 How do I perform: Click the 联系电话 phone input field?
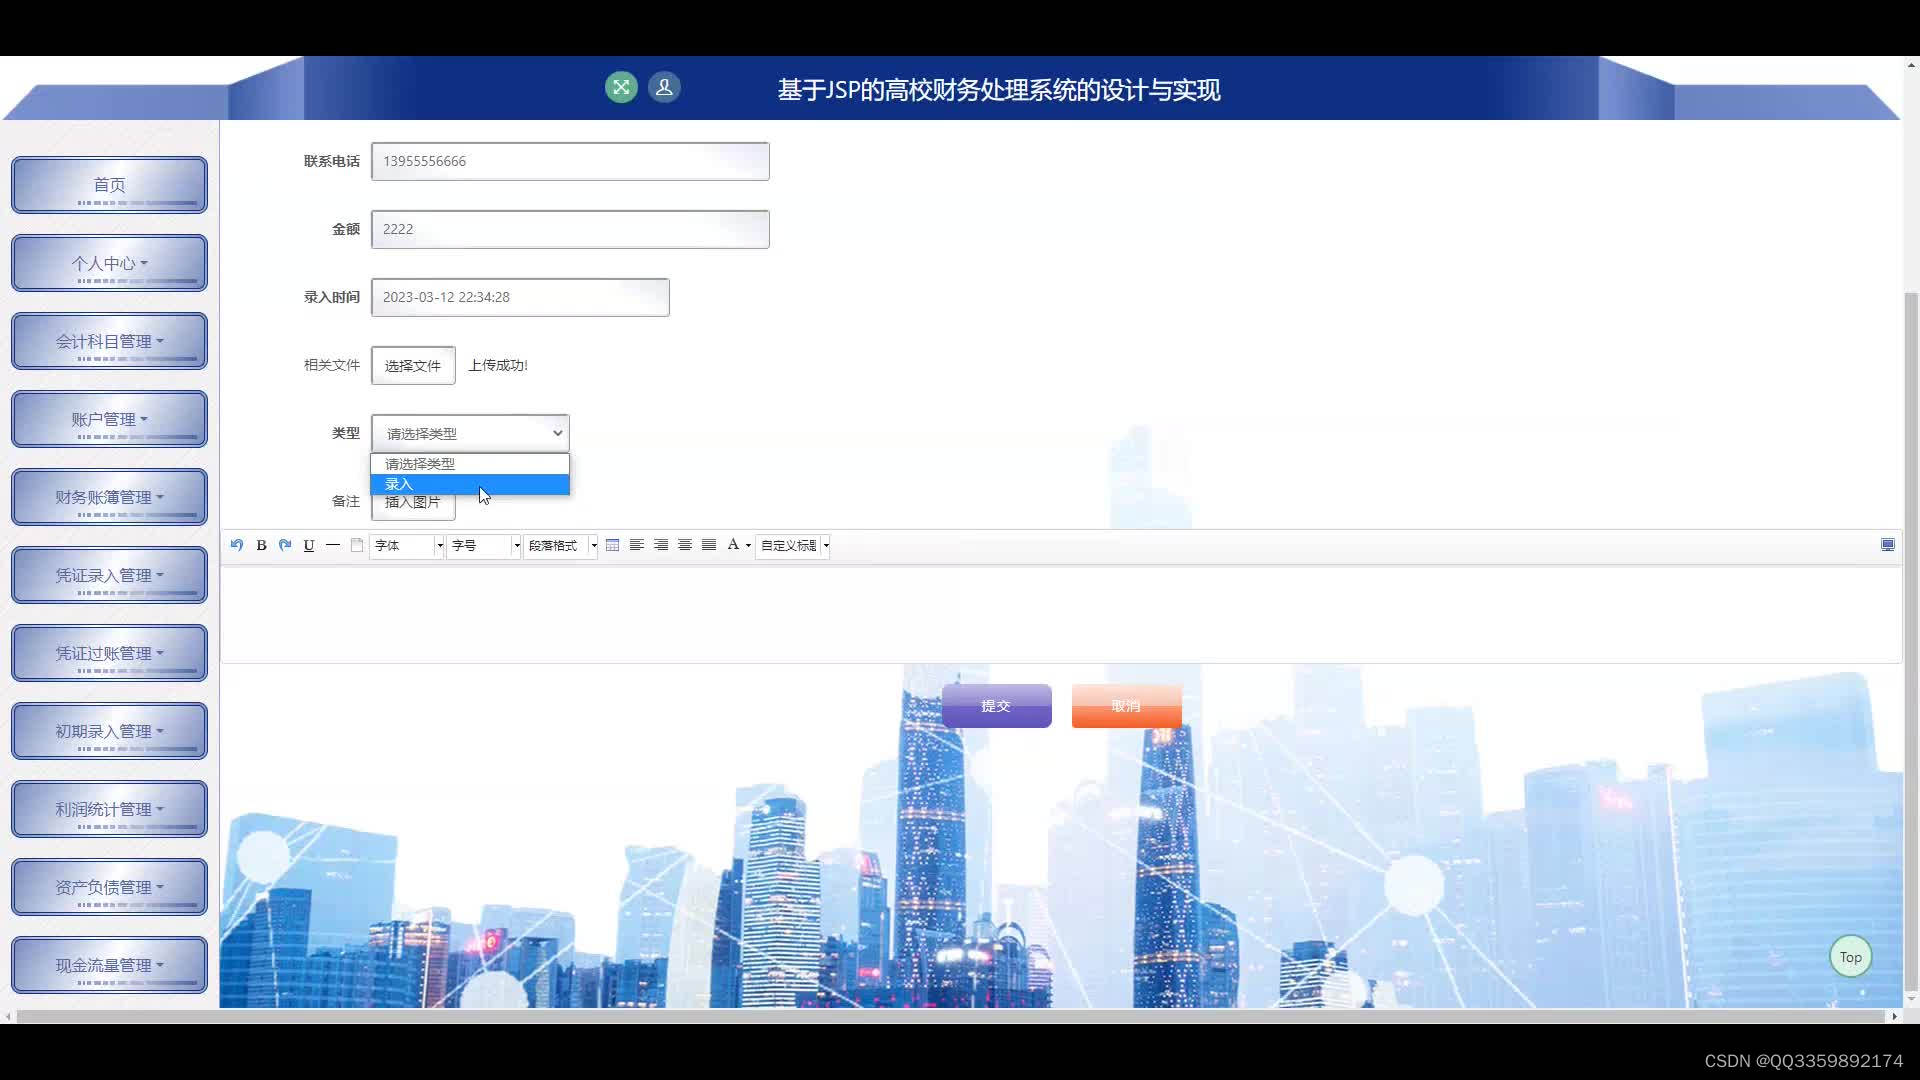[x=570, y=161]
